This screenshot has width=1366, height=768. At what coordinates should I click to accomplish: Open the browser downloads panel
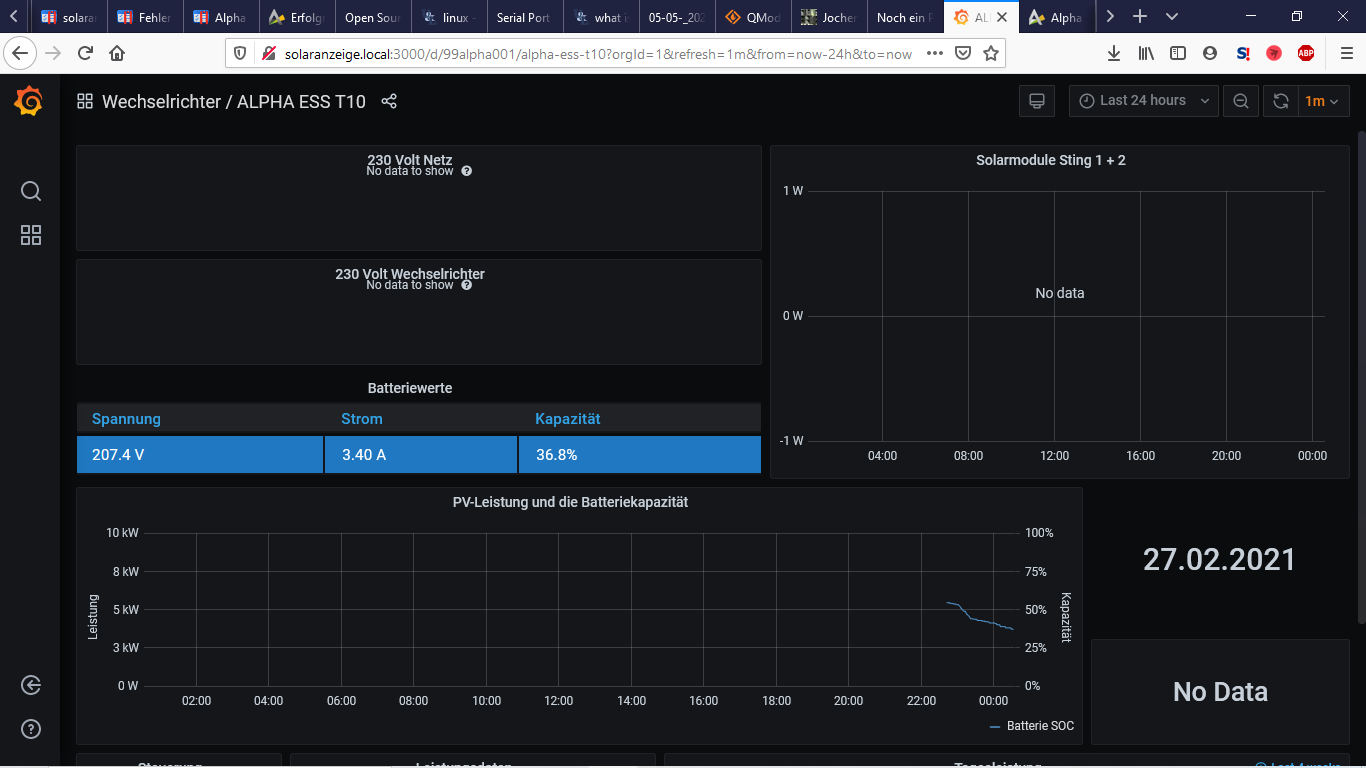pos(1115,53)
